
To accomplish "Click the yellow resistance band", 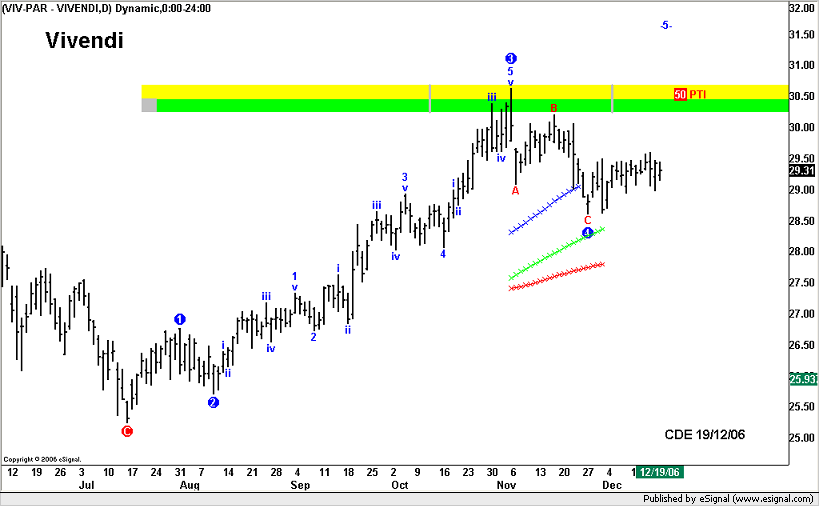I will [x=300, y=91].
